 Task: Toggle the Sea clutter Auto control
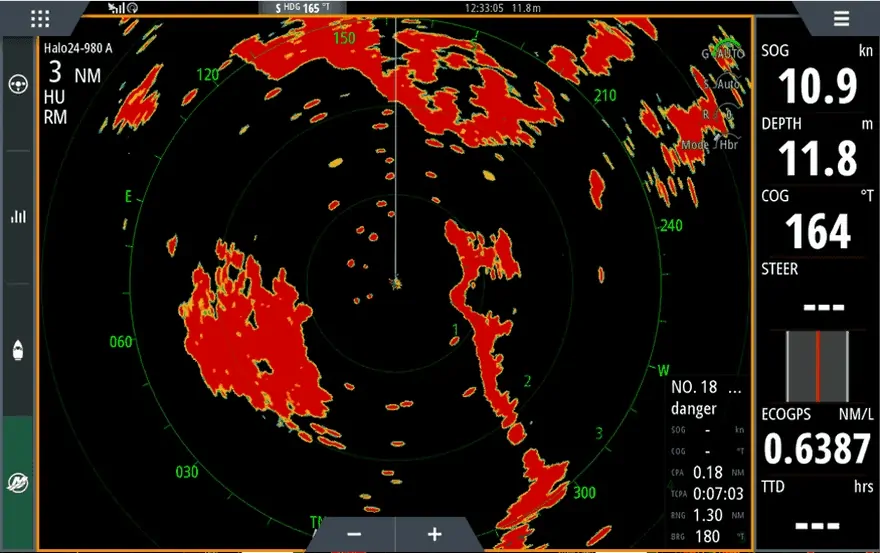coord(724,84)
